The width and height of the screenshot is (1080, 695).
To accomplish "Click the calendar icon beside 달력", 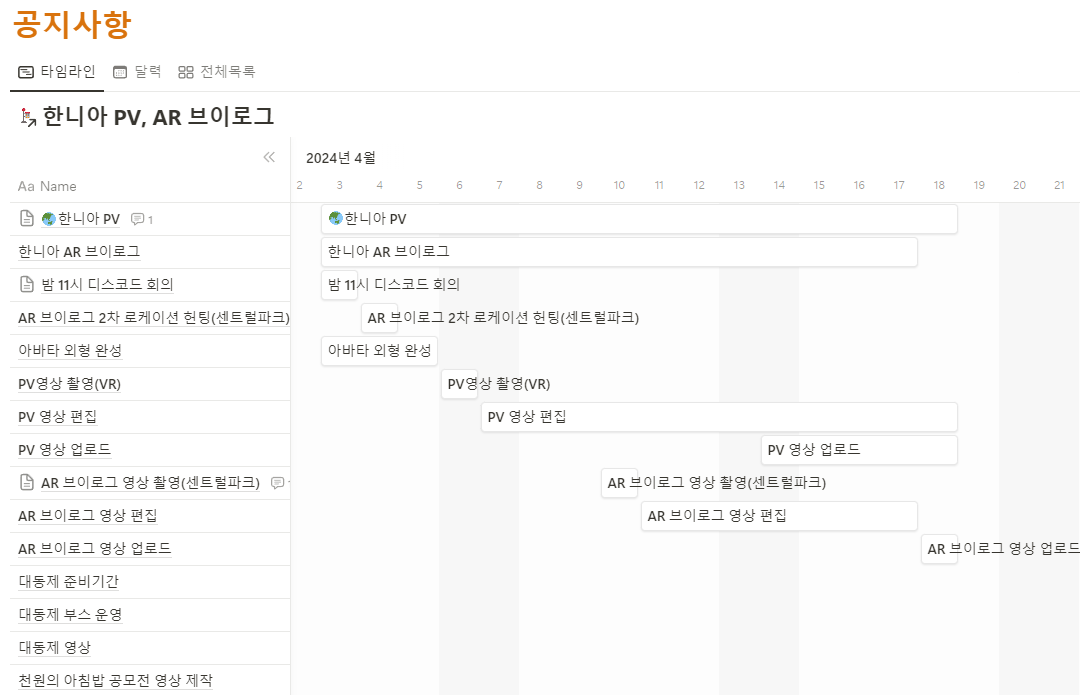I will [x=120, y=72].
